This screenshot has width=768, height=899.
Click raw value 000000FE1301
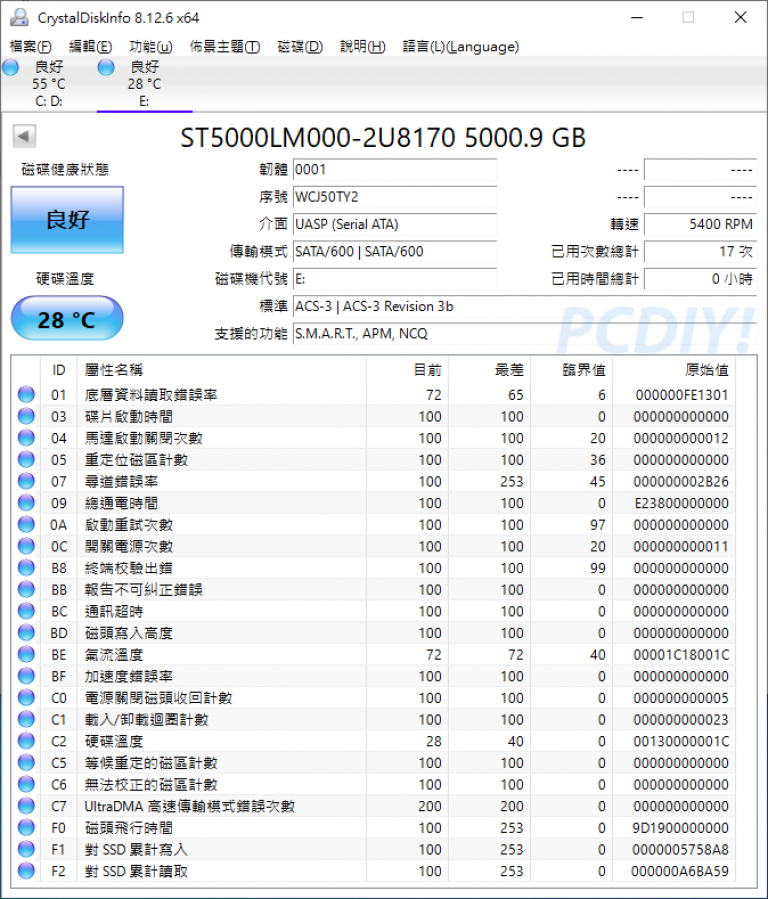coord(681,394)
